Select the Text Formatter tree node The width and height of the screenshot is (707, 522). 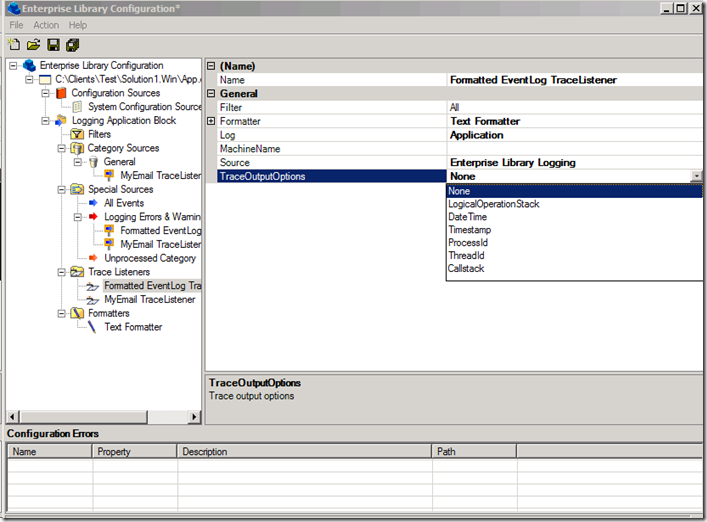click(x=132, y=327)
